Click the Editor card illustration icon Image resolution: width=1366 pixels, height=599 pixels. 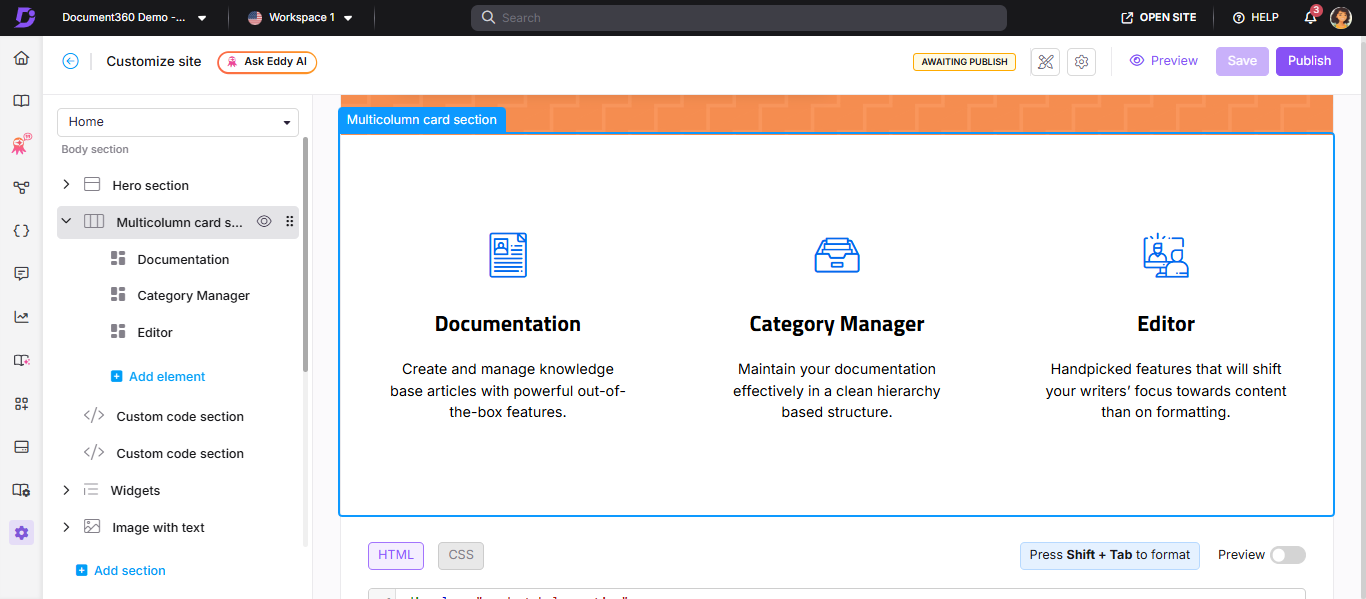[x=1166, y=255]
